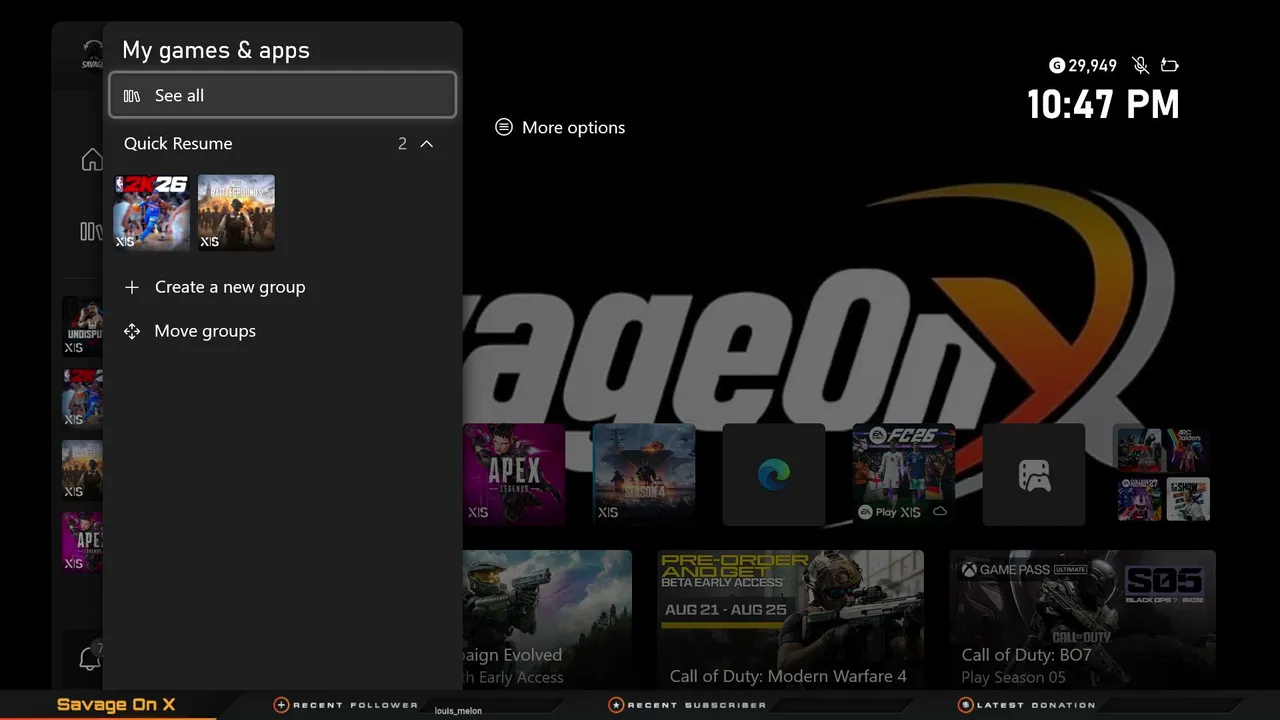This screenshot has height=720, width=1280.
Task: Collapse the Quick Resume group chevron
Action: (x=427, y=144)
